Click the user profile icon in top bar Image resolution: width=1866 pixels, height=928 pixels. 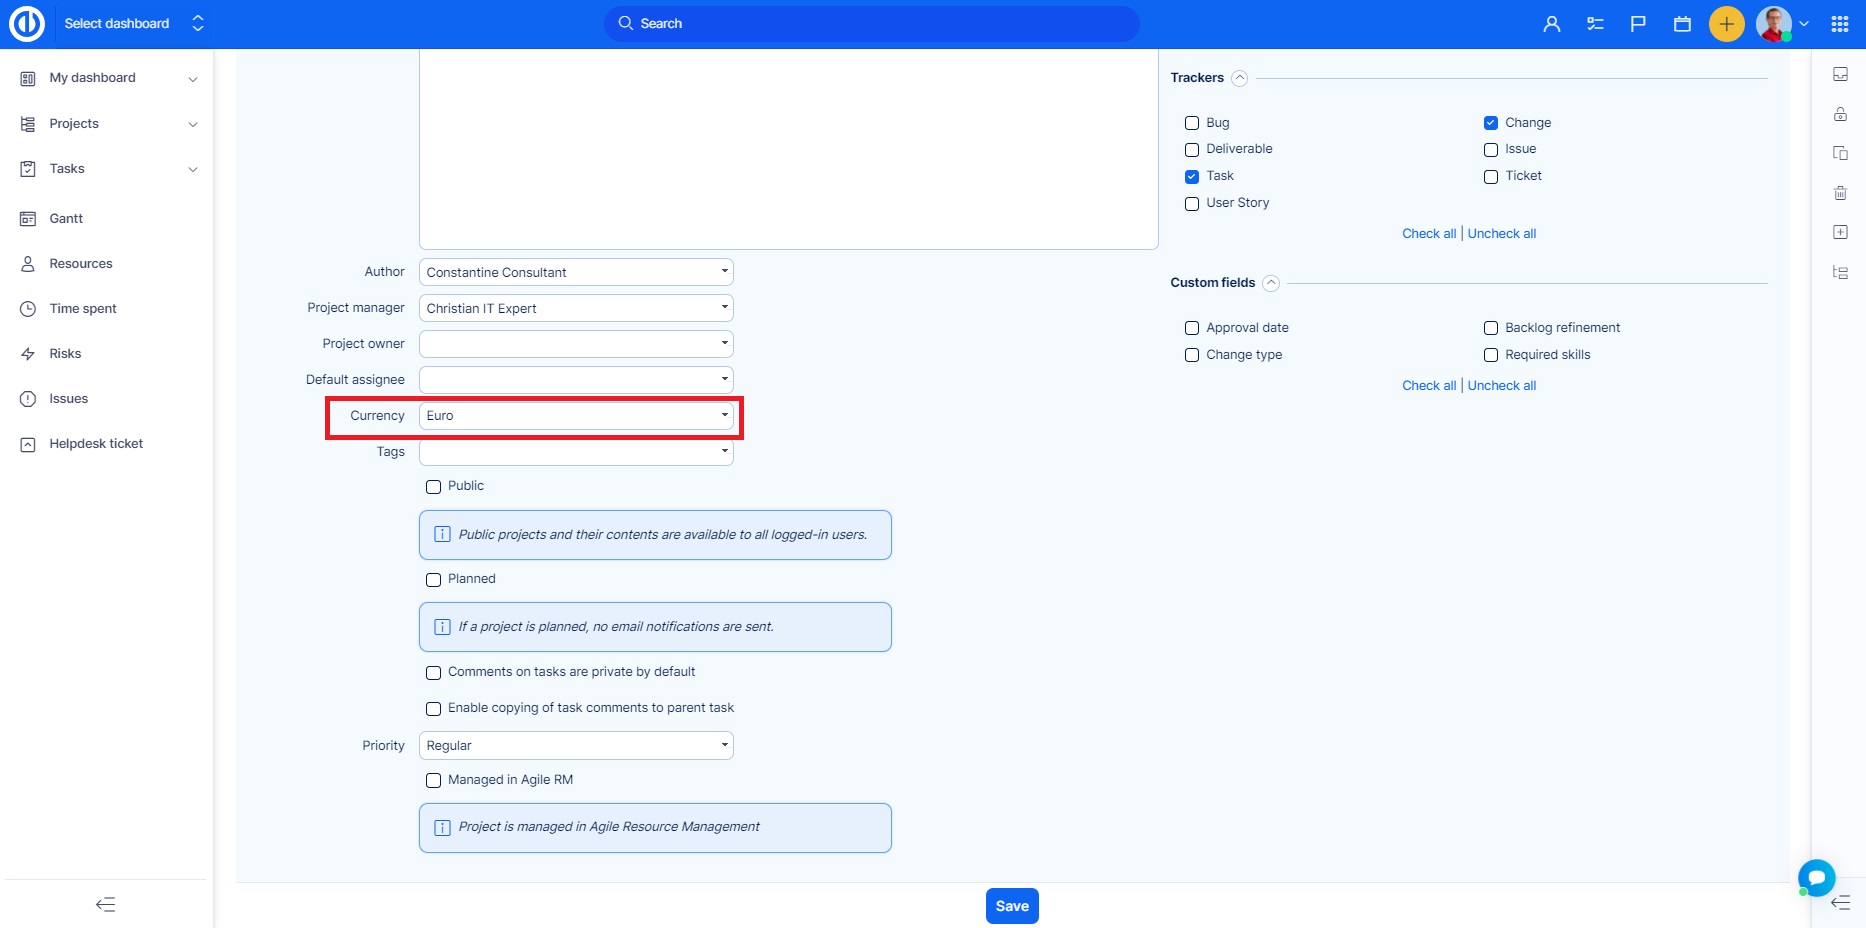1551,24
